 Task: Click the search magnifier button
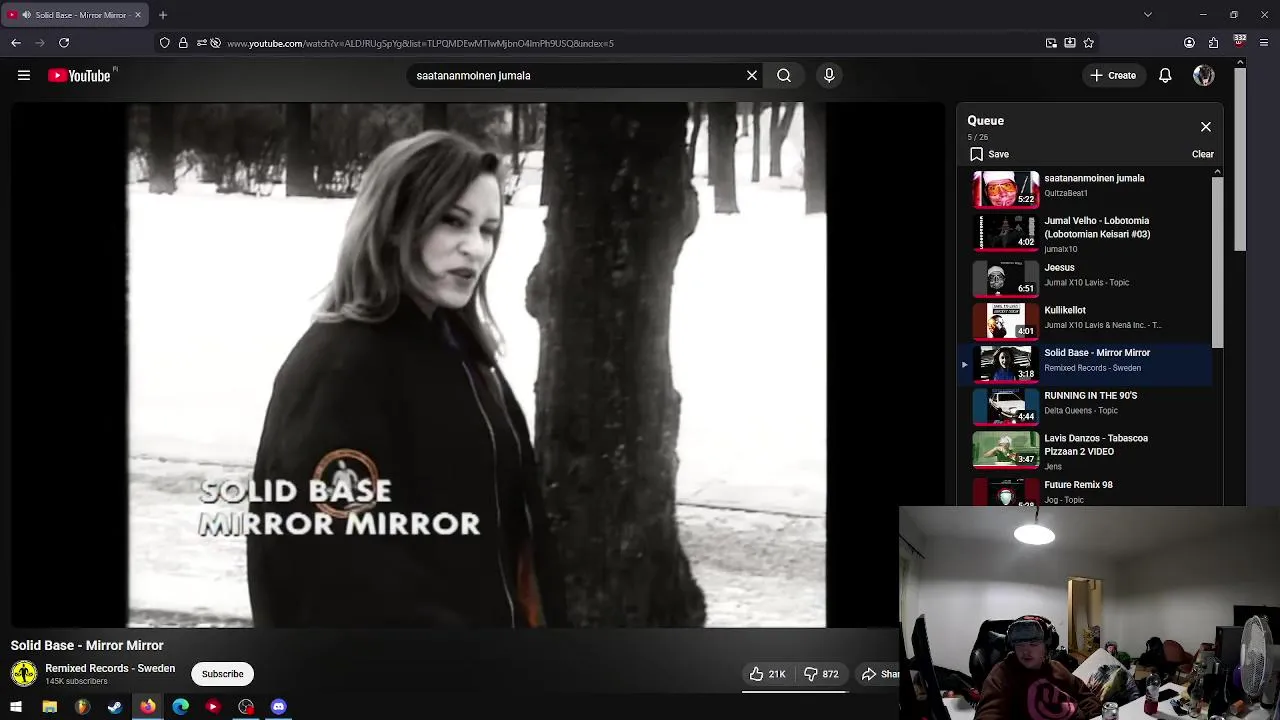click(x=784, y=75)
